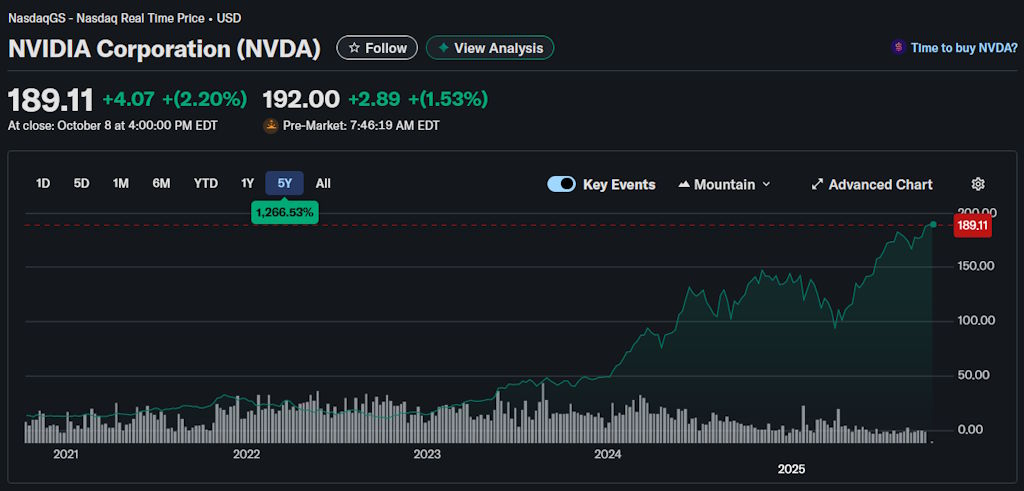The width and height of the screenshot is (1024, 491).
Task: Click the purple dollar icon
Action: click(x=899, y=47)
